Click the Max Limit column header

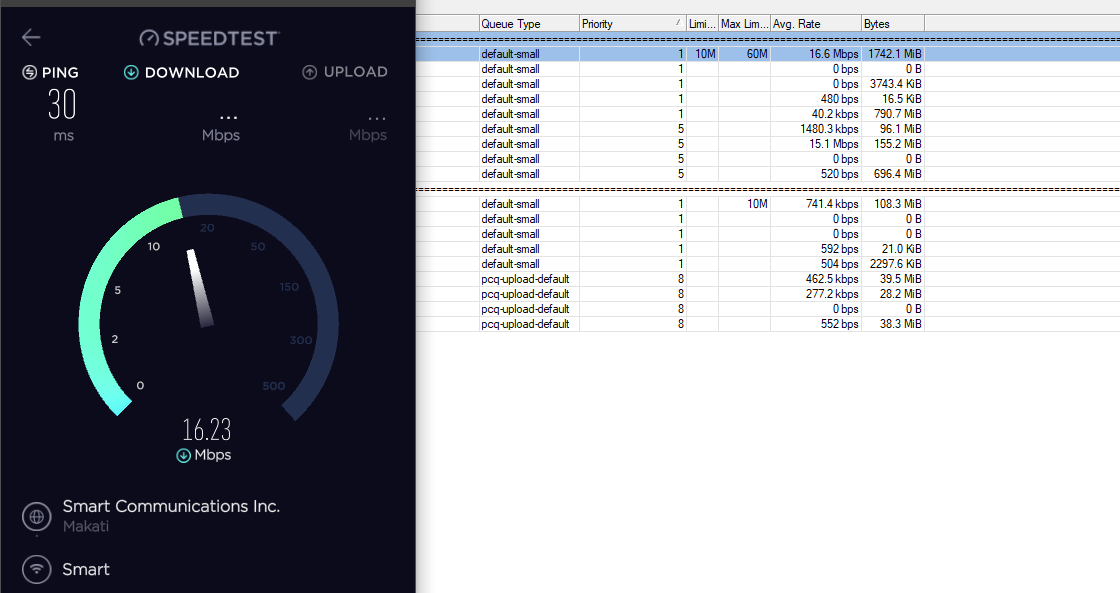(x=744, y=24)
